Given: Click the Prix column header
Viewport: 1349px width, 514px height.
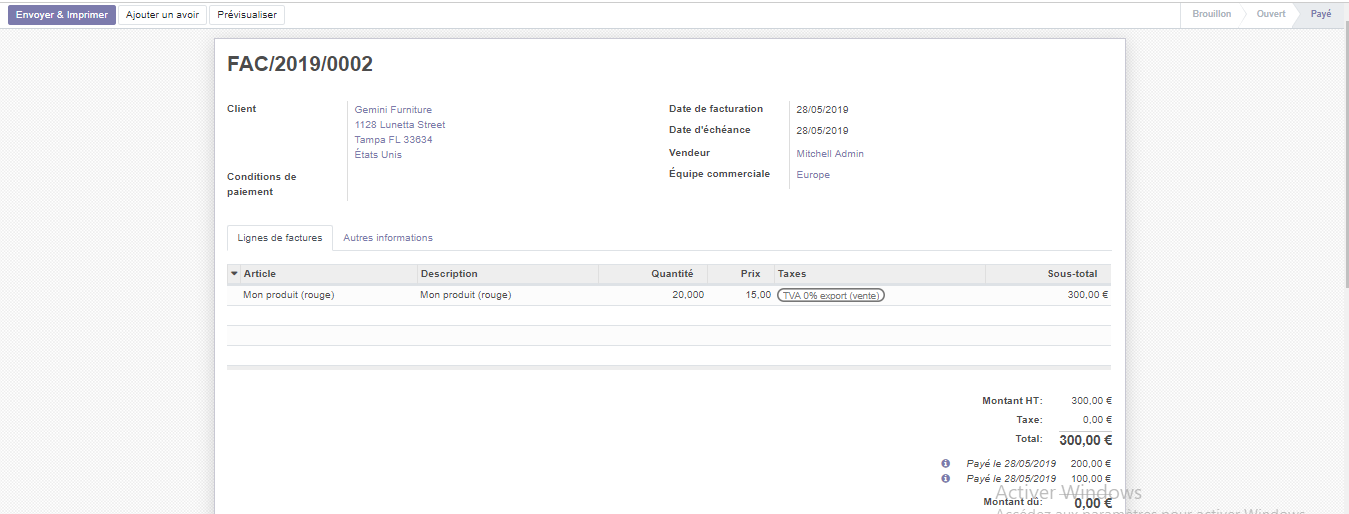Looking at the screenshot, I should 750,274.
